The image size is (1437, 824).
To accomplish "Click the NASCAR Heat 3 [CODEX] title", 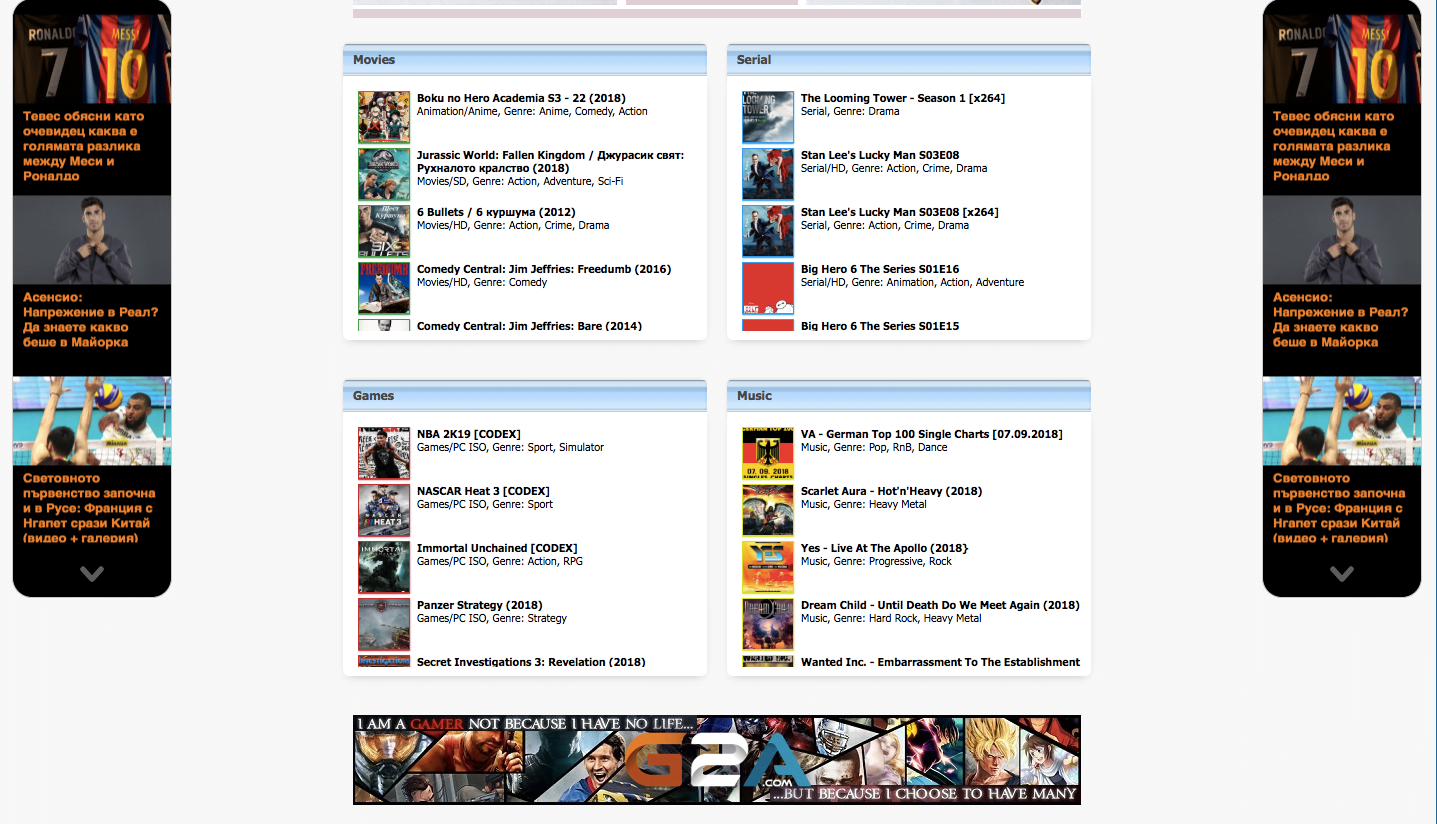I will tap(483, 491).
